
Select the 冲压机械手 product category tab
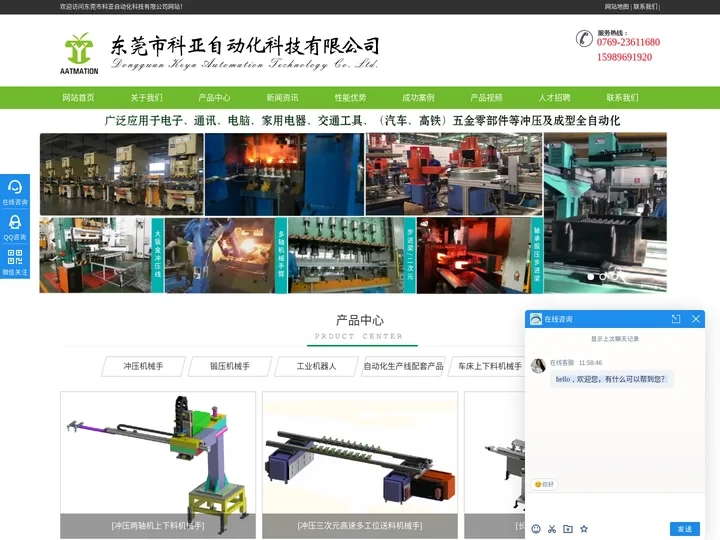pos(144,367)
